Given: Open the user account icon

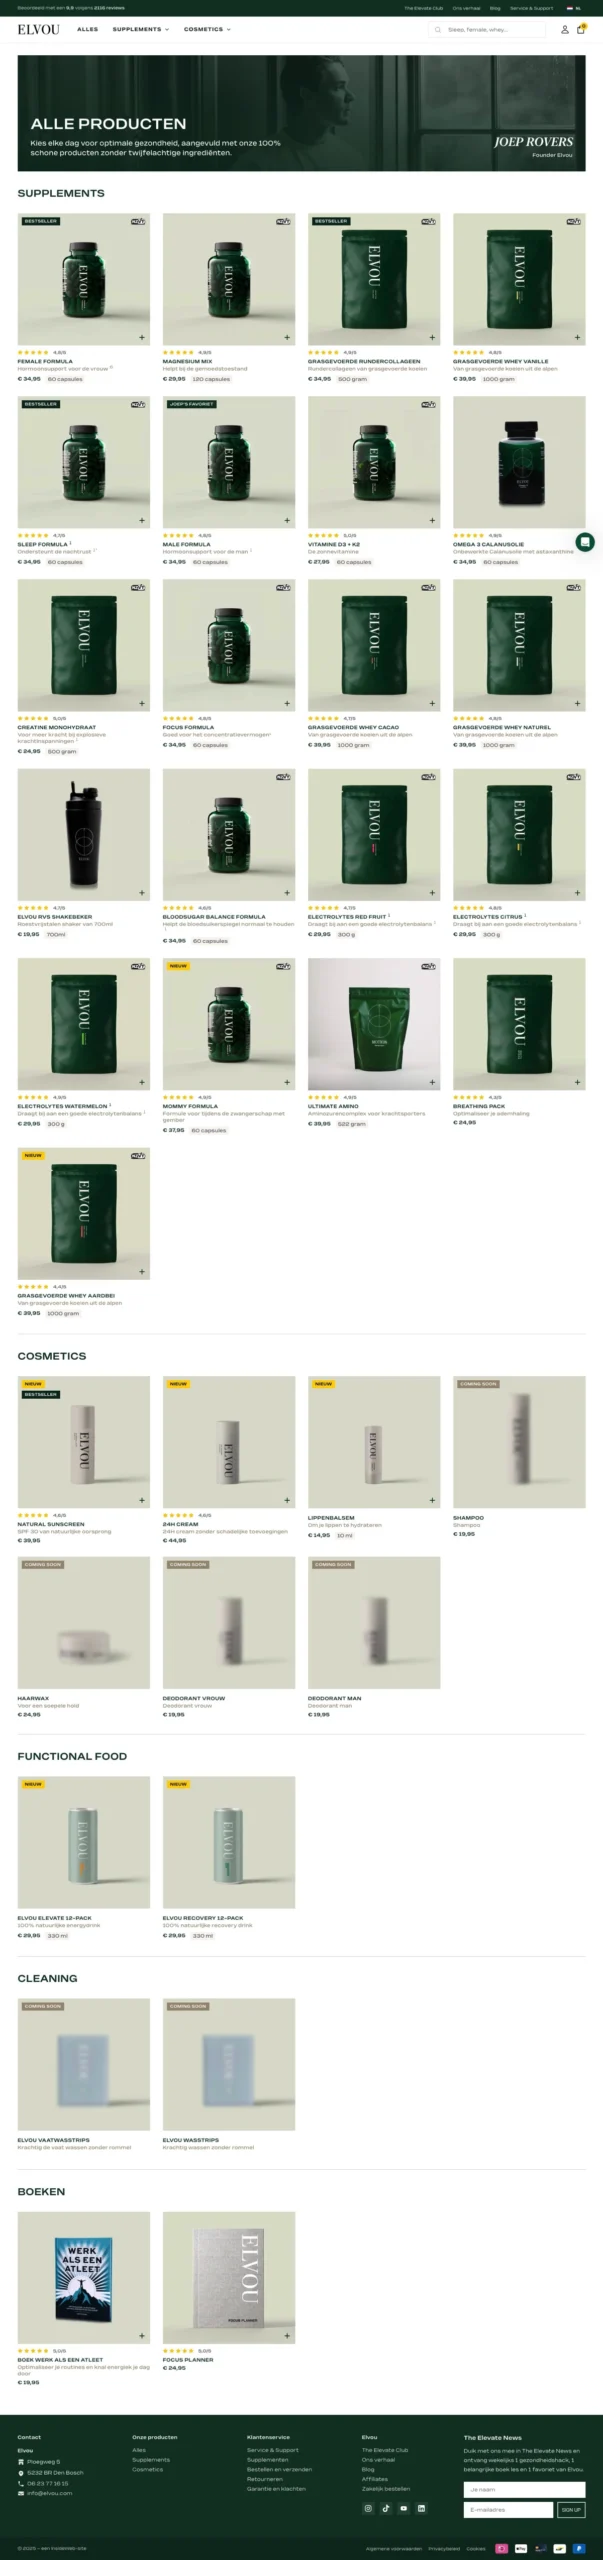Looking at the screenshot, I should [564, 29].
